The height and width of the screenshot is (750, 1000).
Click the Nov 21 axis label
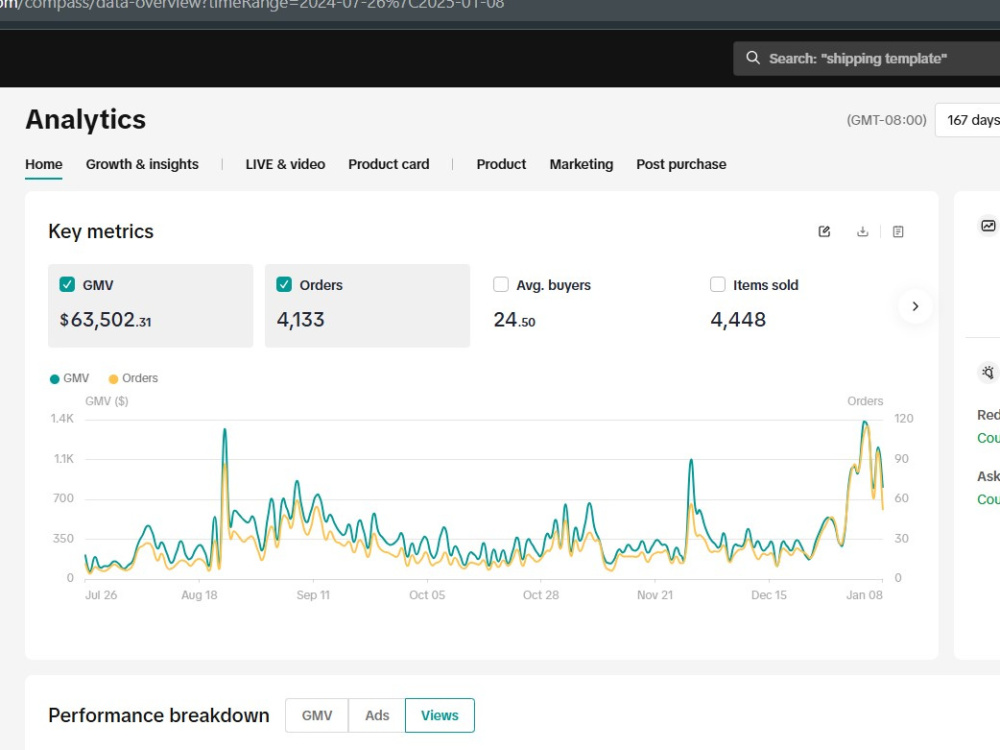[655, 595]
